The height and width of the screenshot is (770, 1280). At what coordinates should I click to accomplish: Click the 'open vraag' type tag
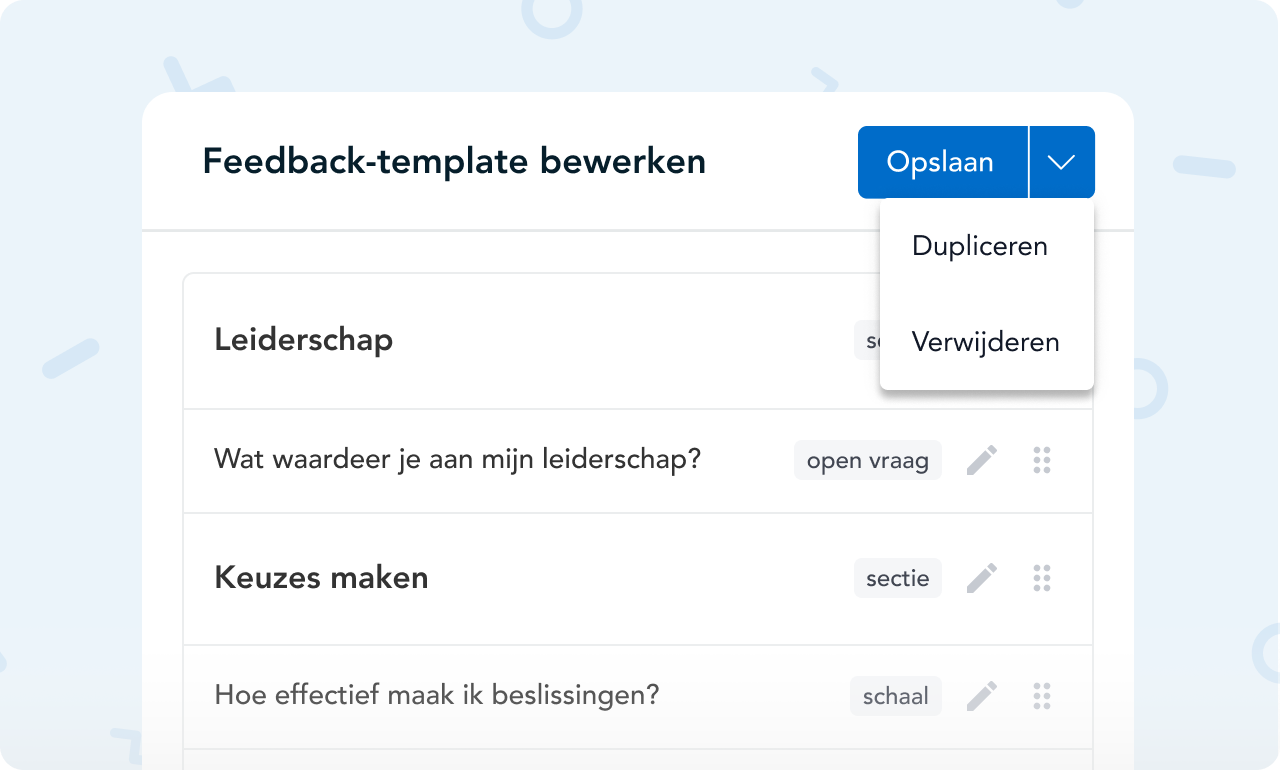pyautogui.click(x=867, y=461)
